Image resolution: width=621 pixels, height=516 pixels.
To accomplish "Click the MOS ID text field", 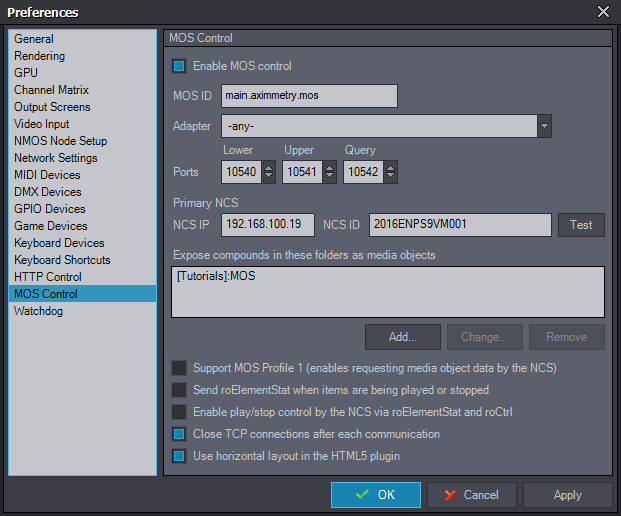I will tap(309, 96).
